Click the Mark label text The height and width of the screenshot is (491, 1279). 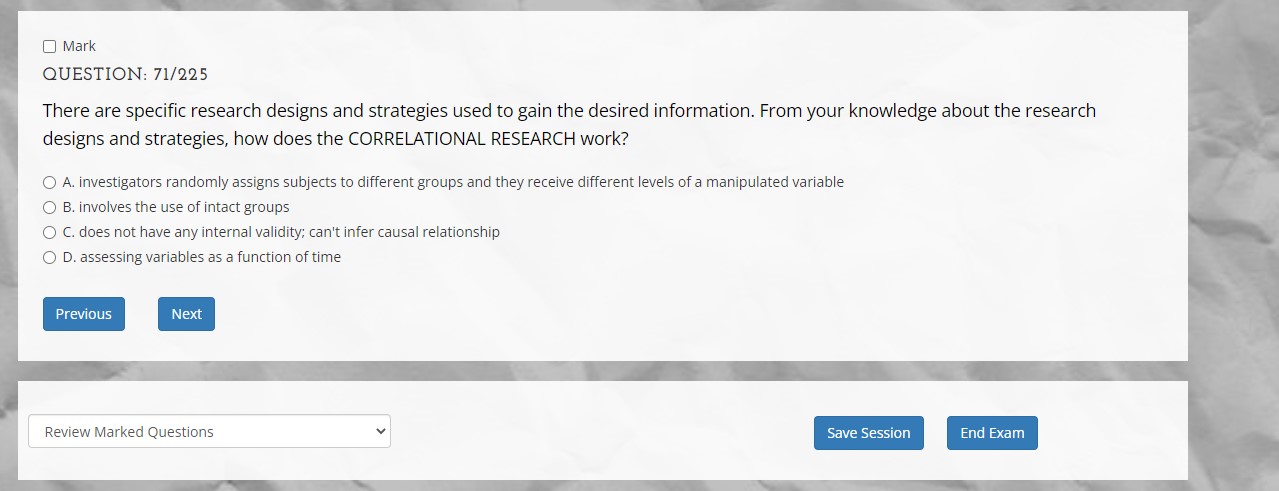[x=79, y=46]
